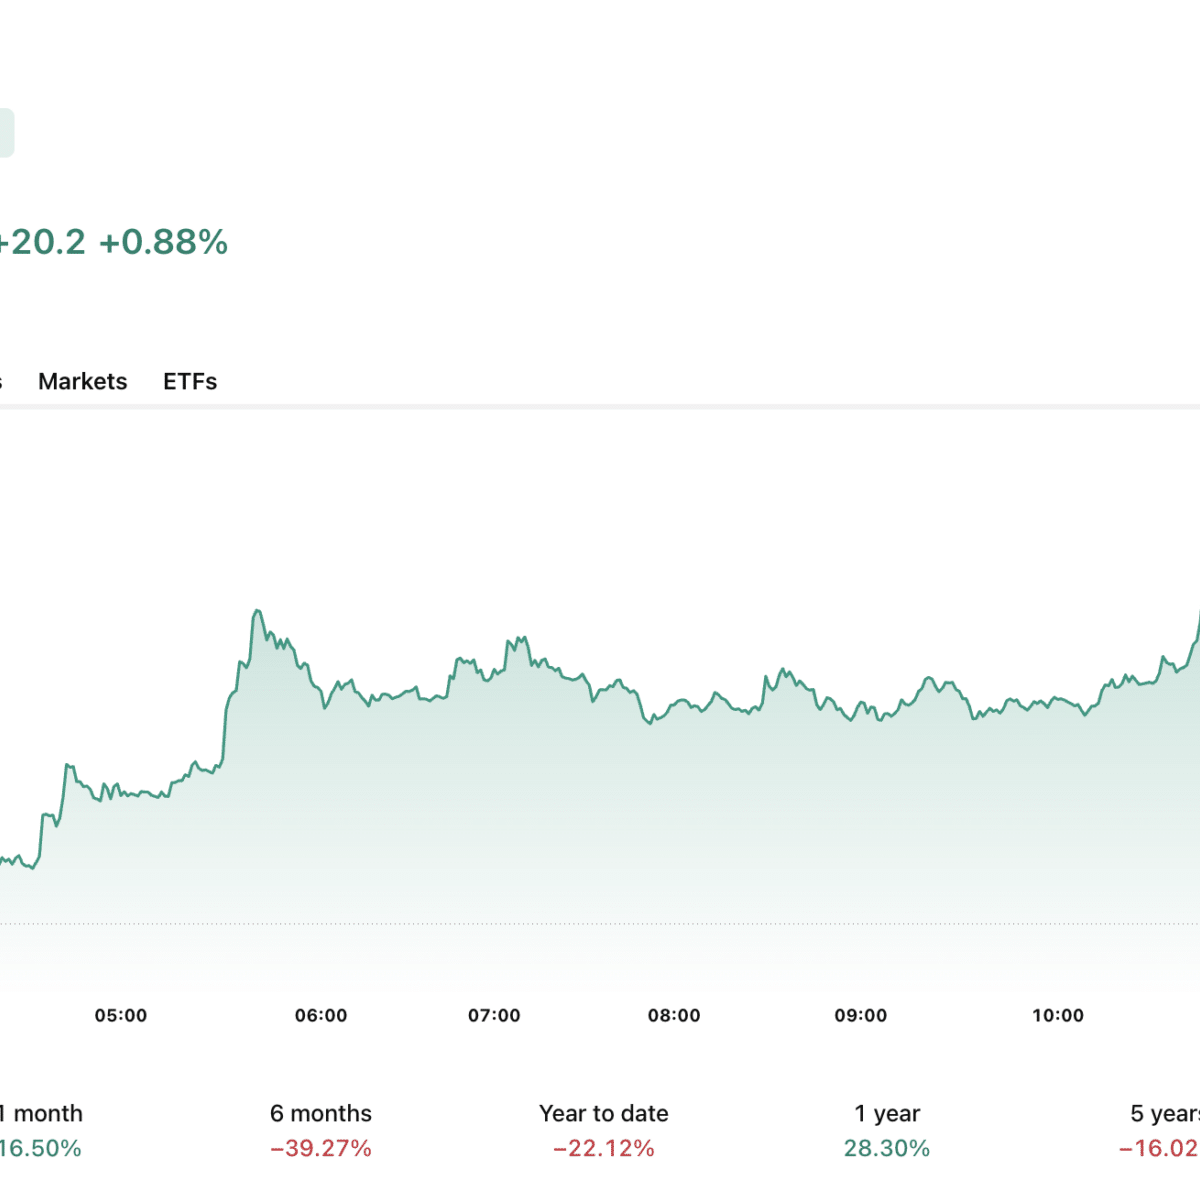Click the 08:00 time axis label

coord(674,1015)
